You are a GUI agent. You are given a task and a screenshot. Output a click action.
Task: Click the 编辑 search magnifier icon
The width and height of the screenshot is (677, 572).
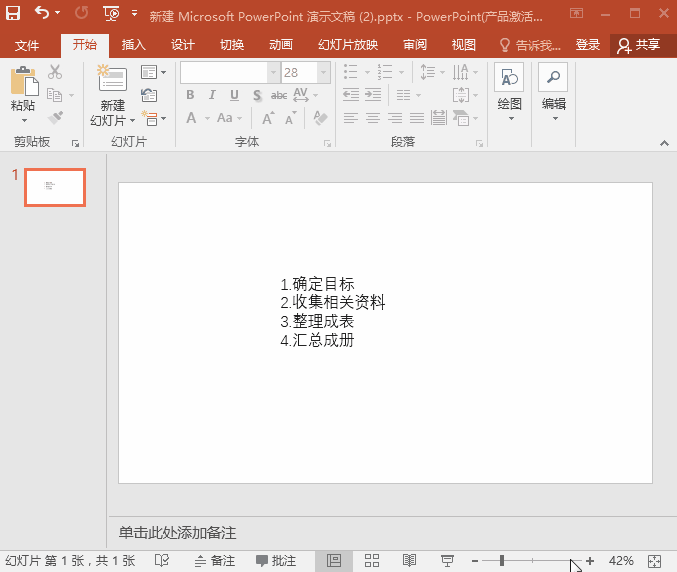pos(553,79)
